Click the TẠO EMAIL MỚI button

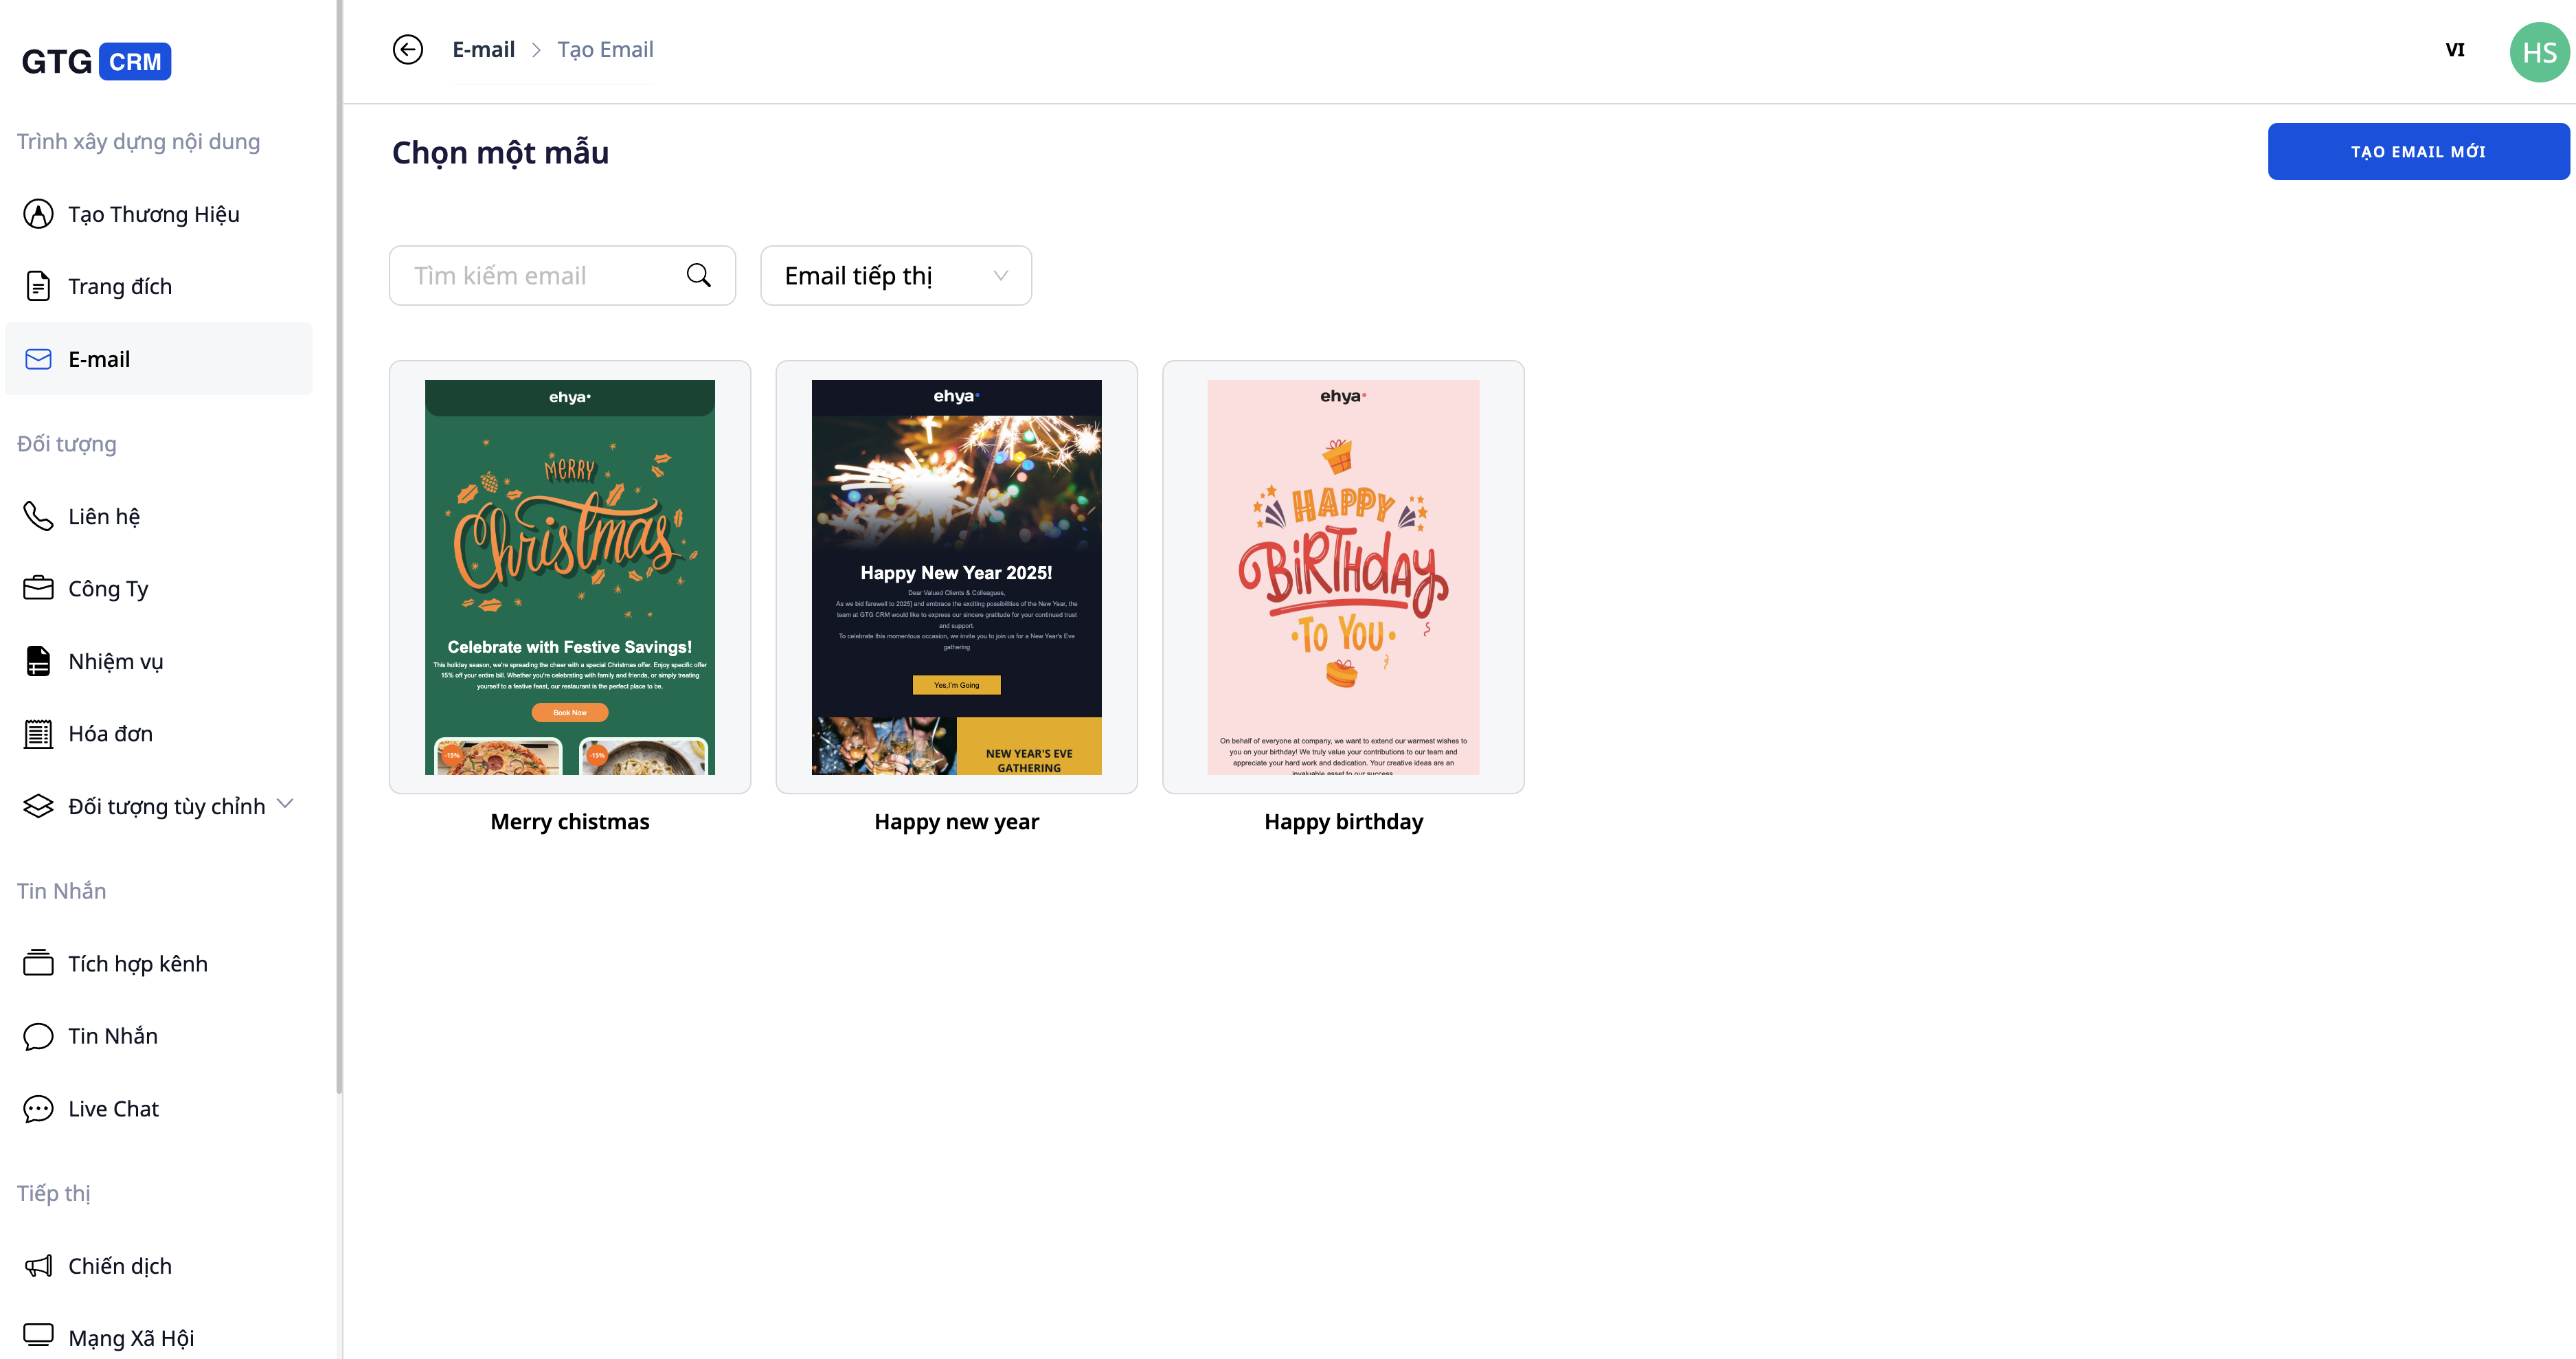[x=2417, y=152]
